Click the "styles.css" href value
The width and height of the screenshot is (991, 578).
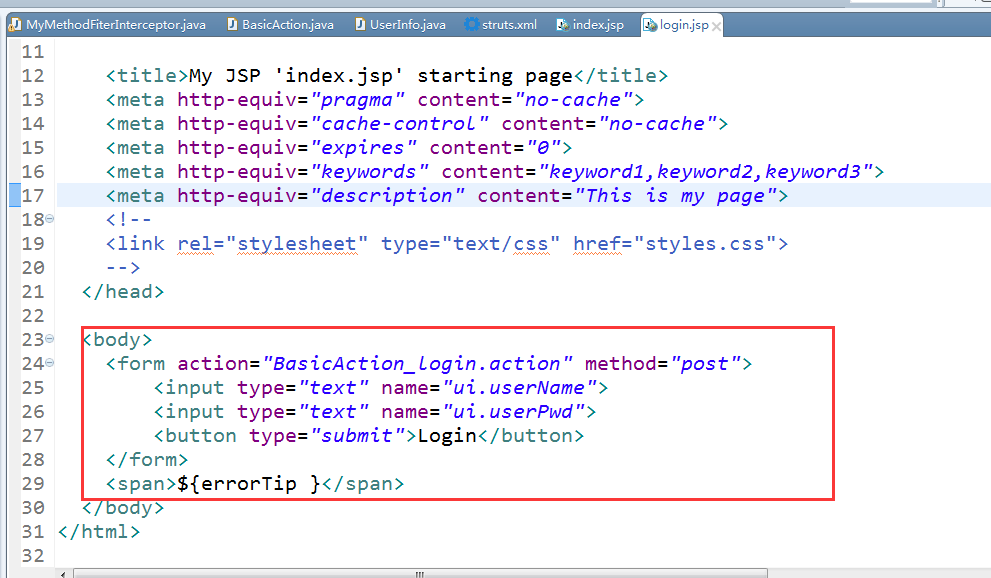(x=705, y=244)
